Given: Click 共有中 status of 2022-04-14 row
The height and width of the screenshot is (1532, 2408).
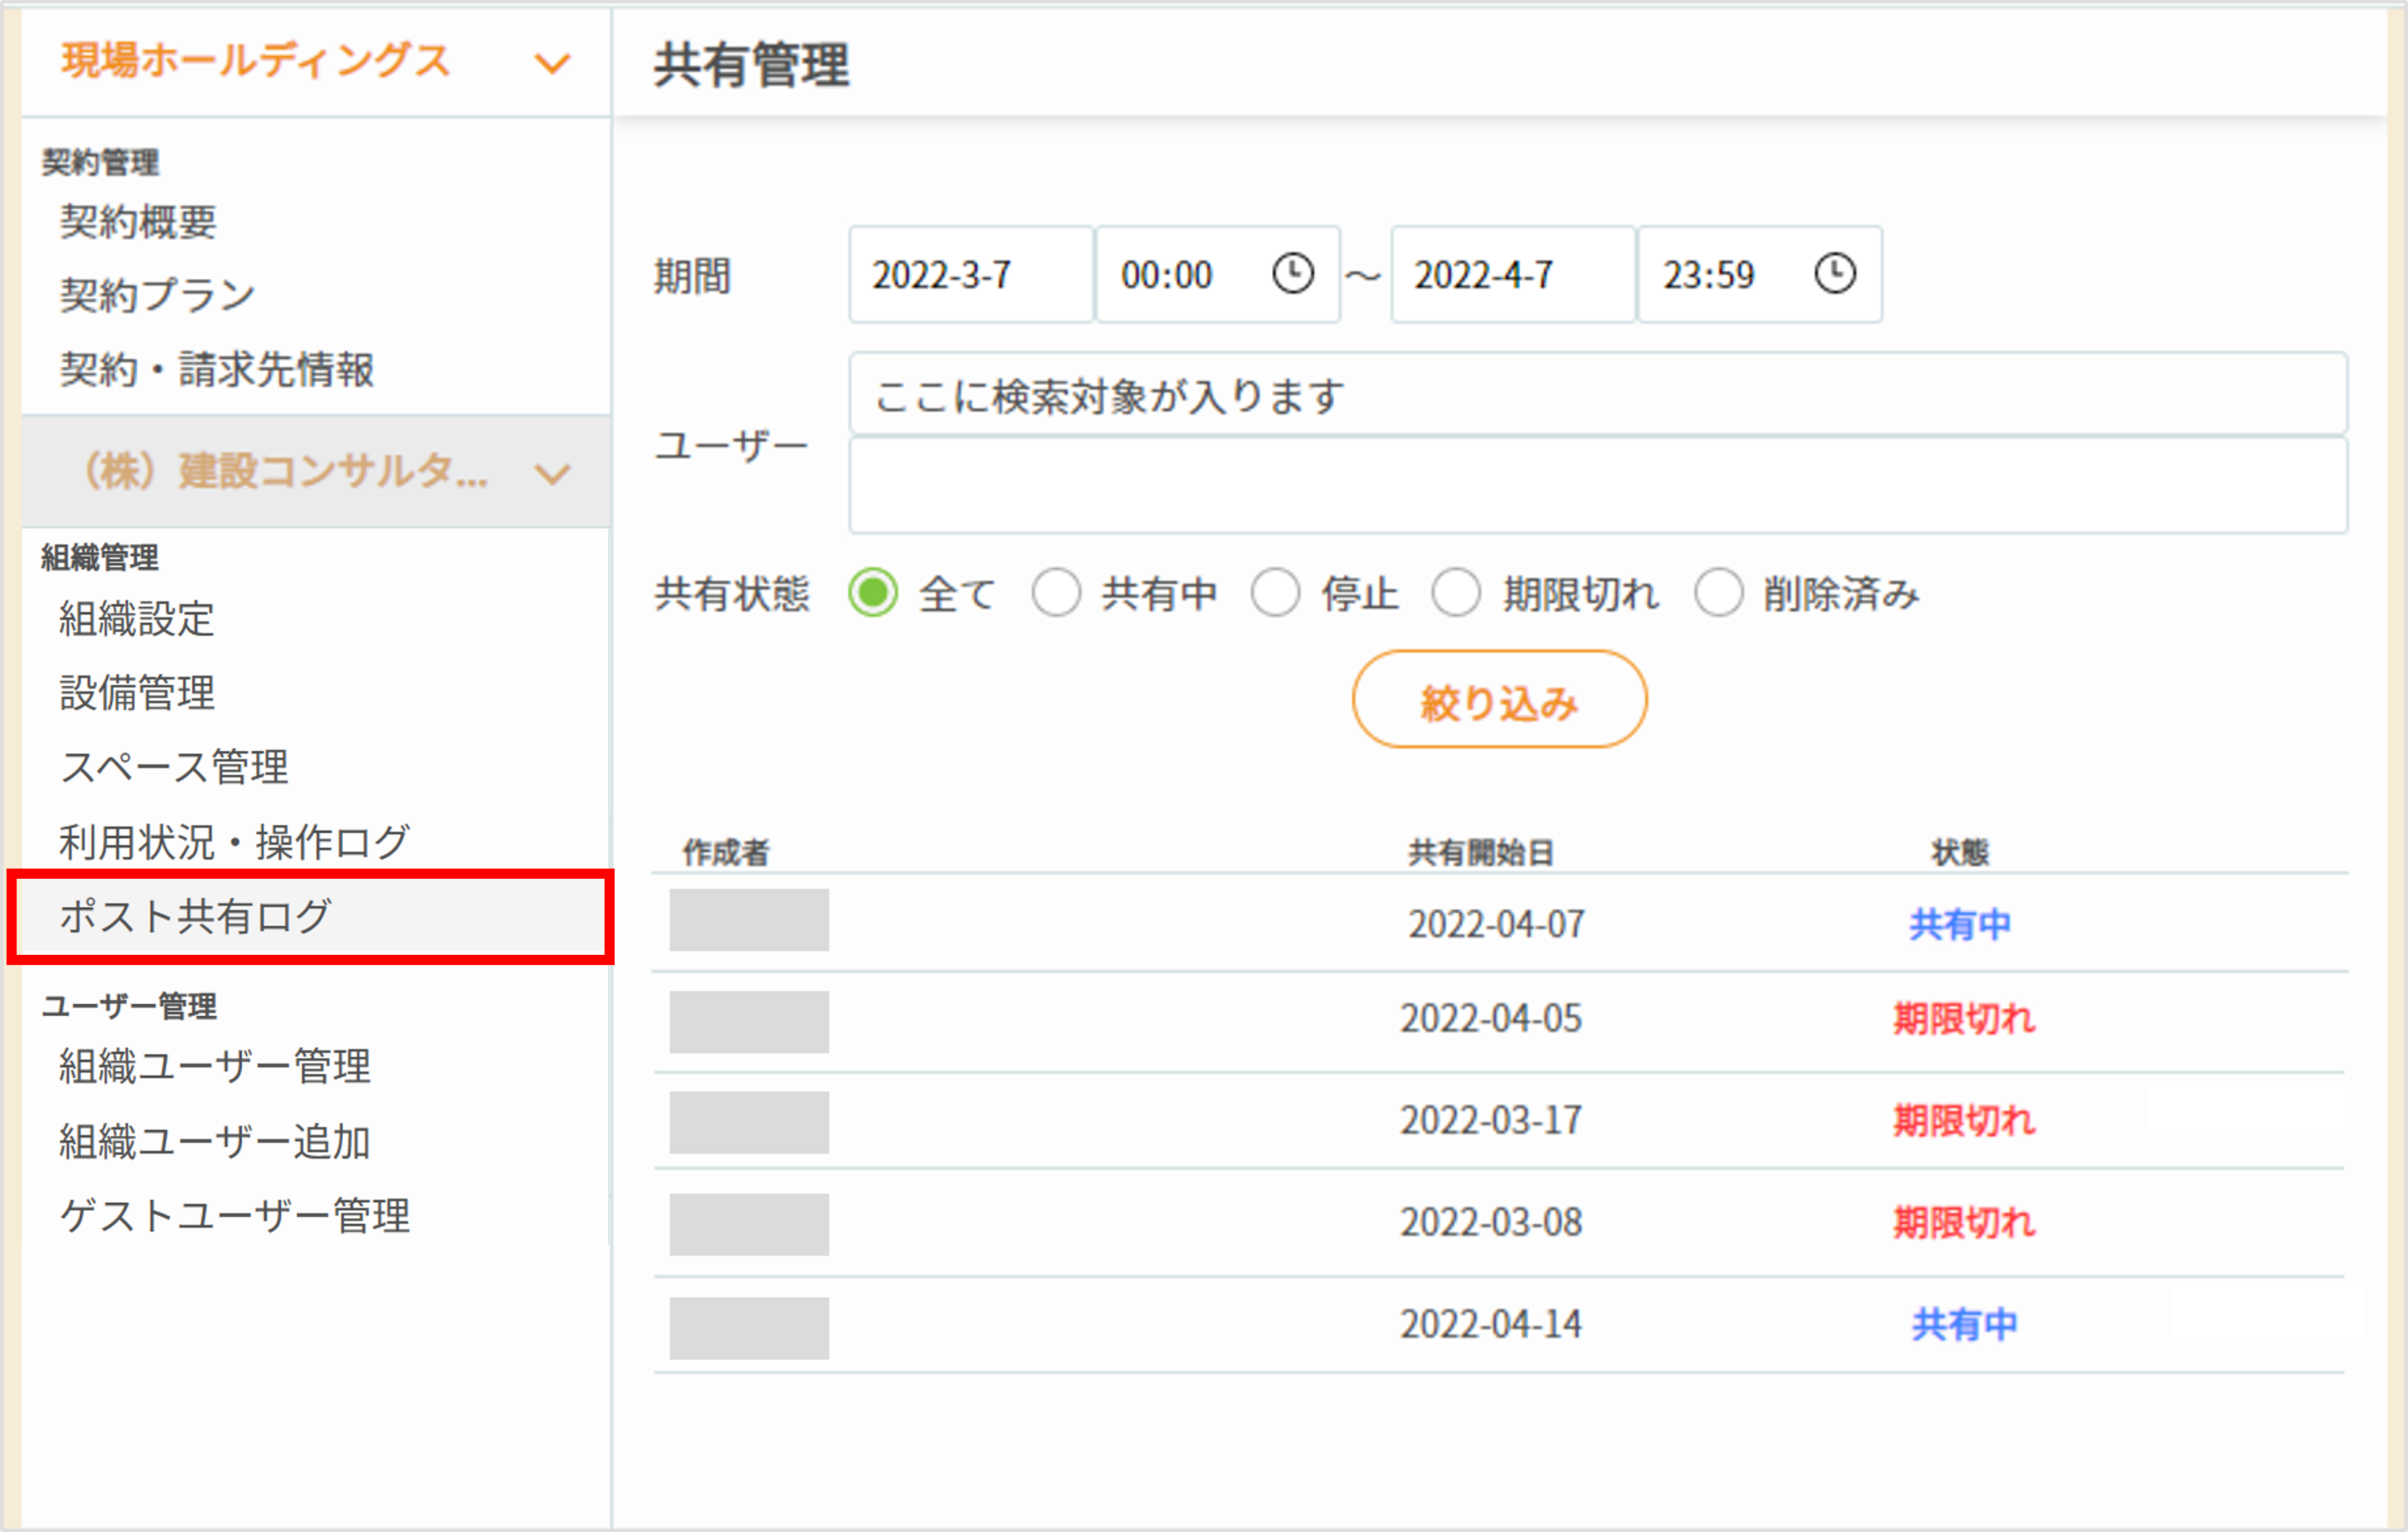Looking at the screenshot, I should [1964, 1325].
